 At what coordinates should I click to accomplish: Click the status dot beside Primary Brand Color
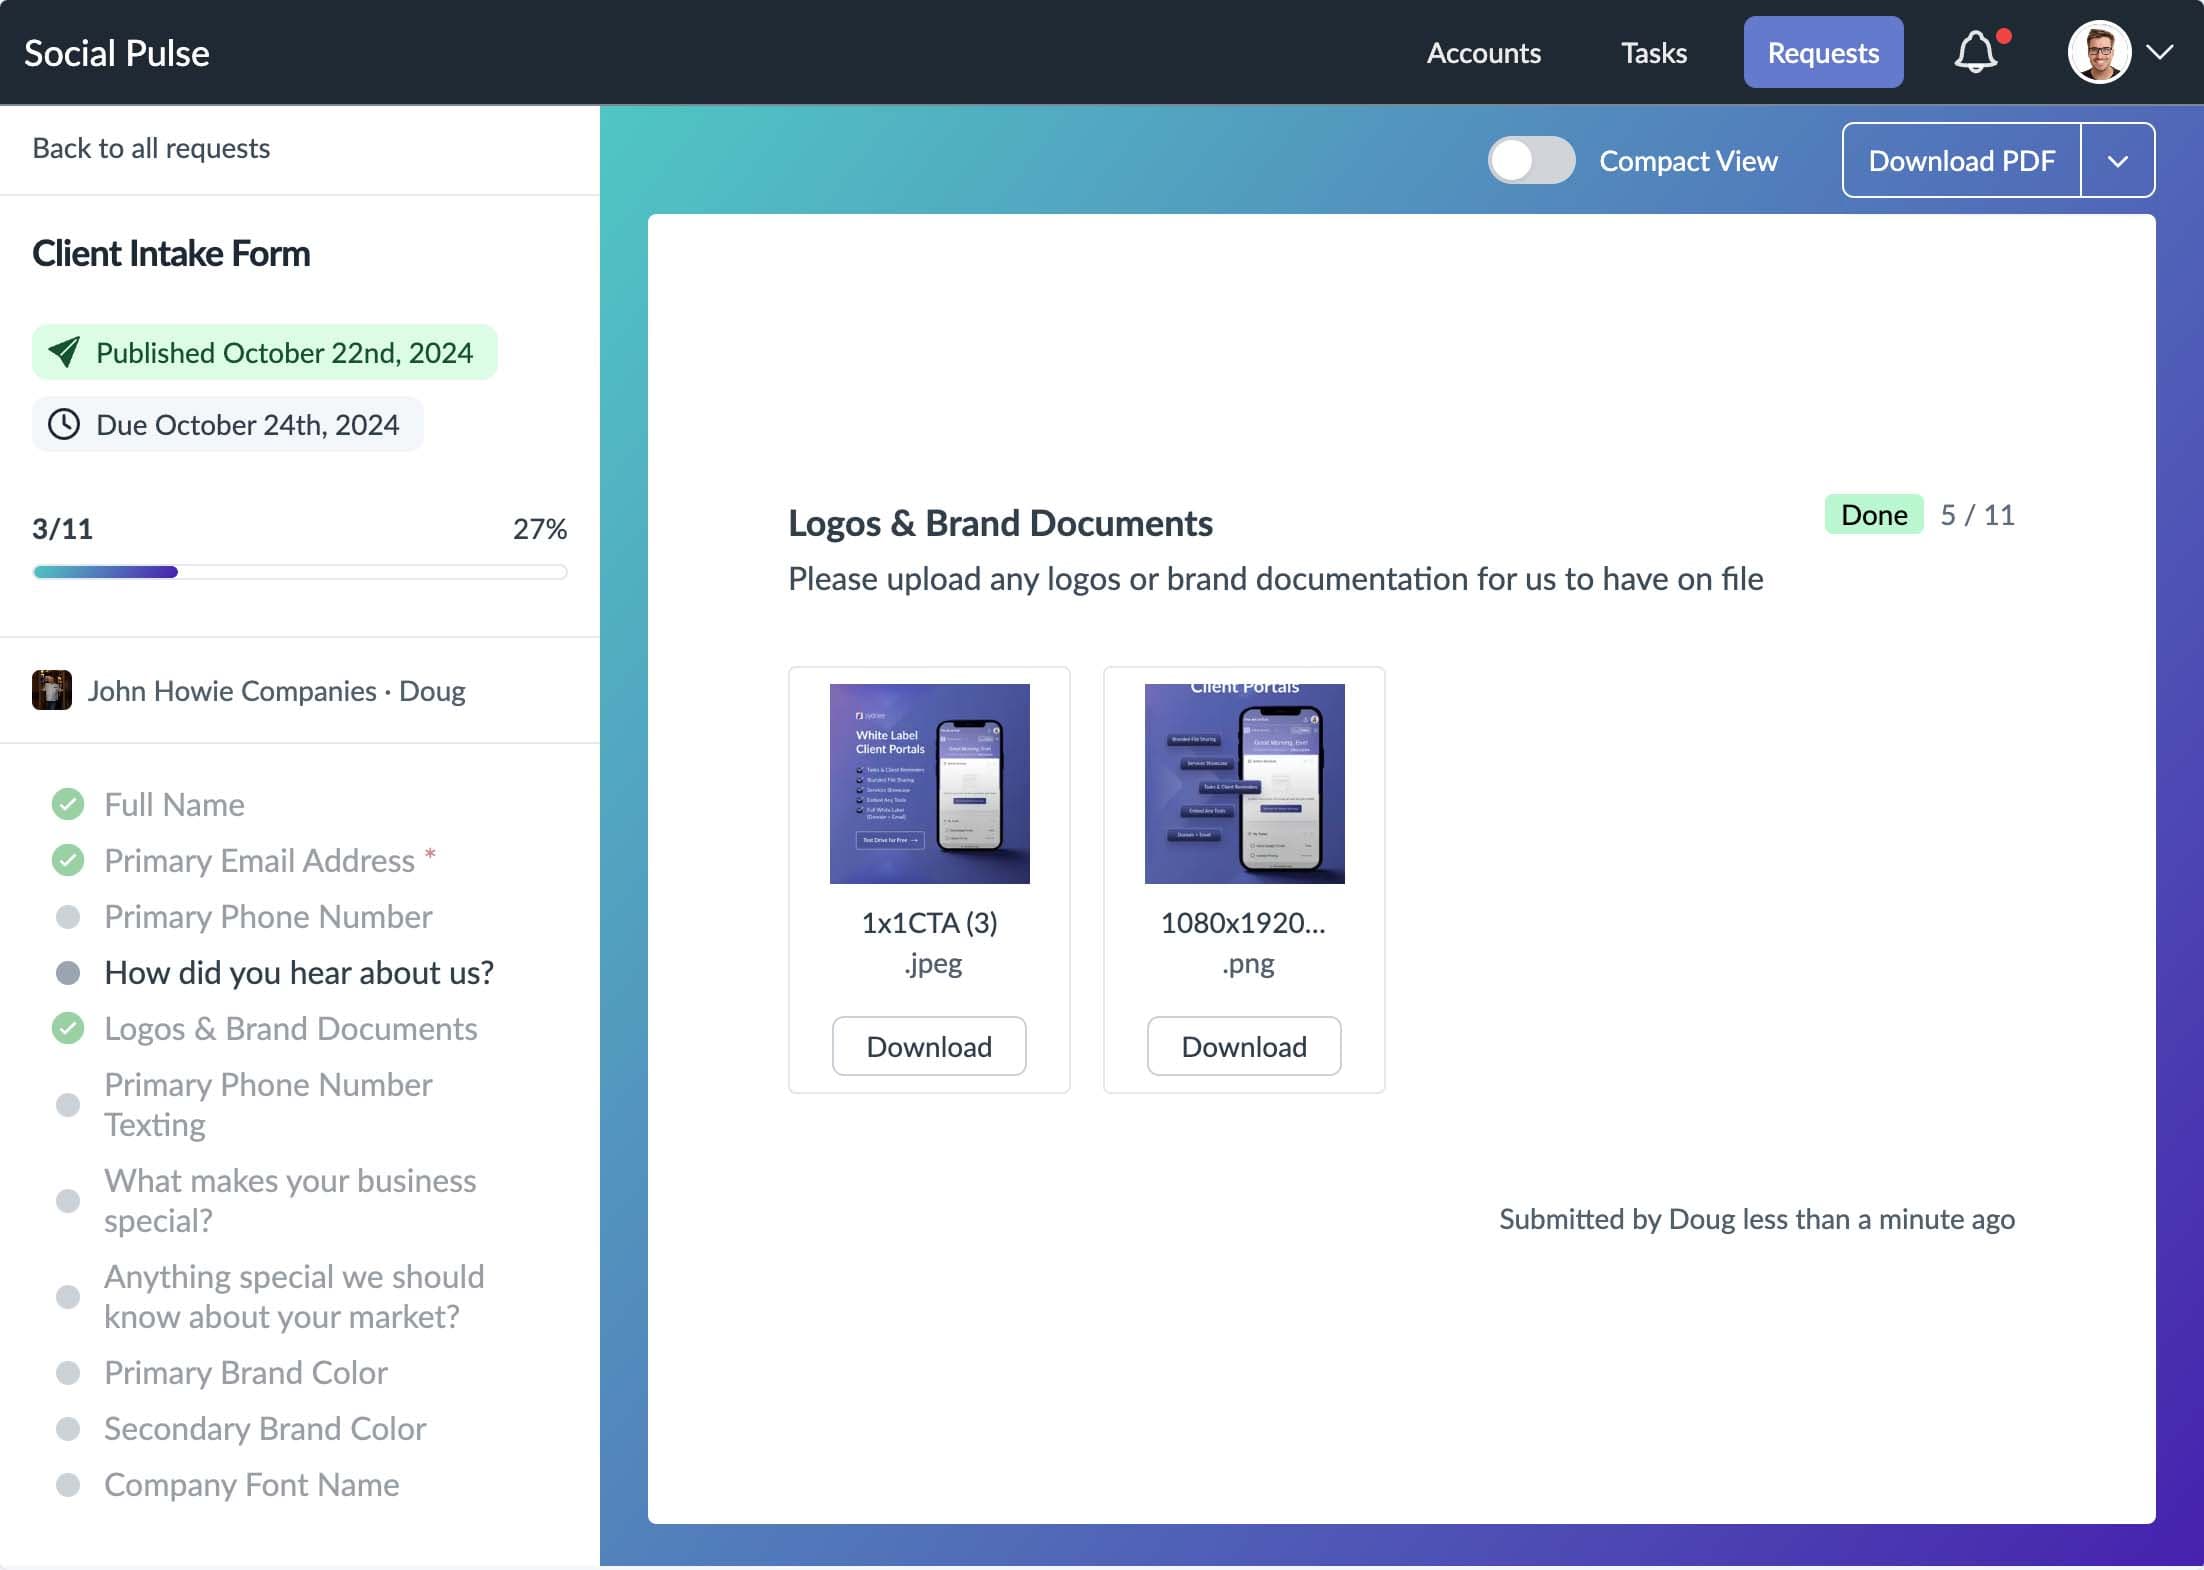(x=68, y=1372)
